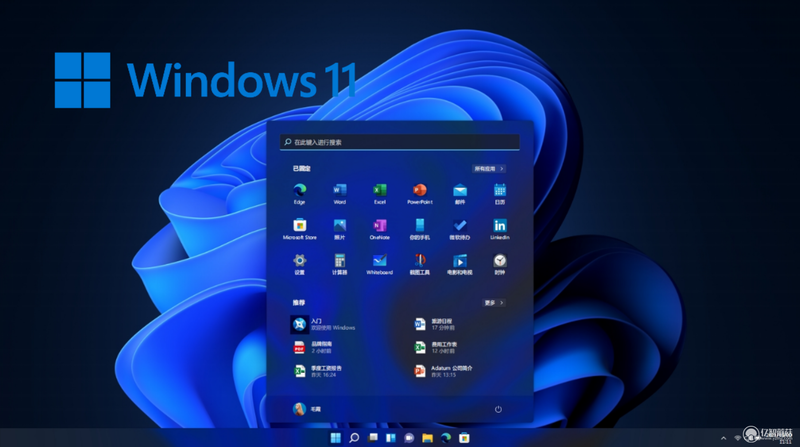Viewport: 800px width, 447px height.
Task: Click the '17 分钟前' timestamp text
Action: [443, 328]
